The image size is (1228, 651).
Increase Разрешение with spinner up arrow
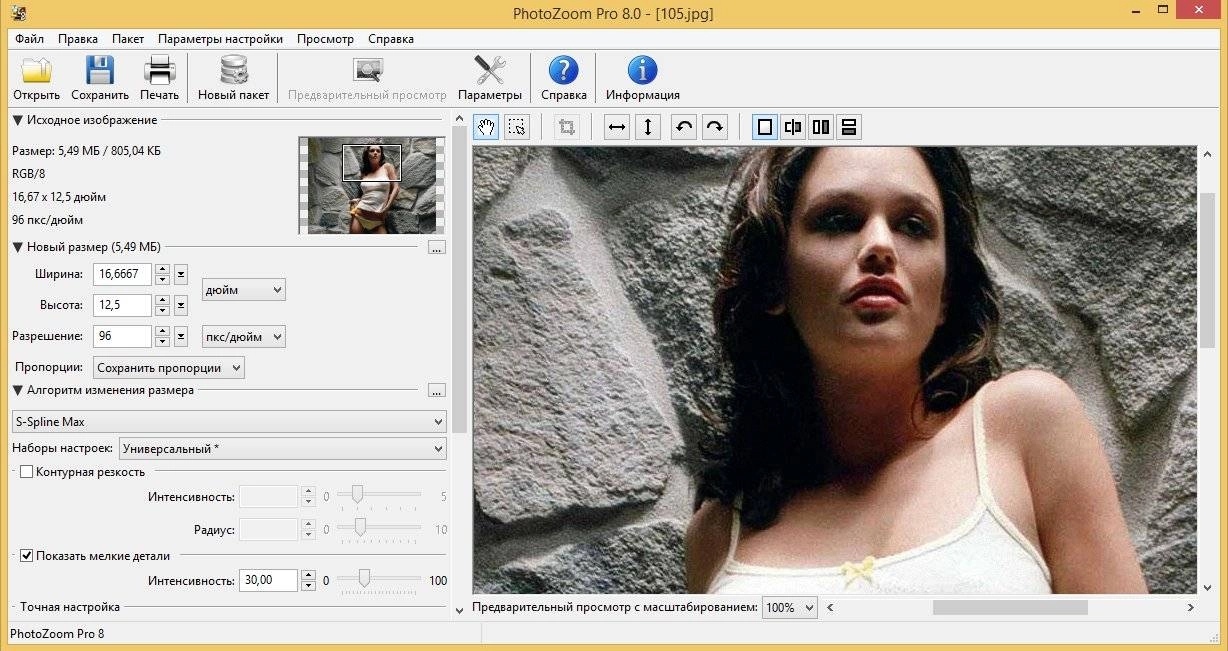pos(162,331)
